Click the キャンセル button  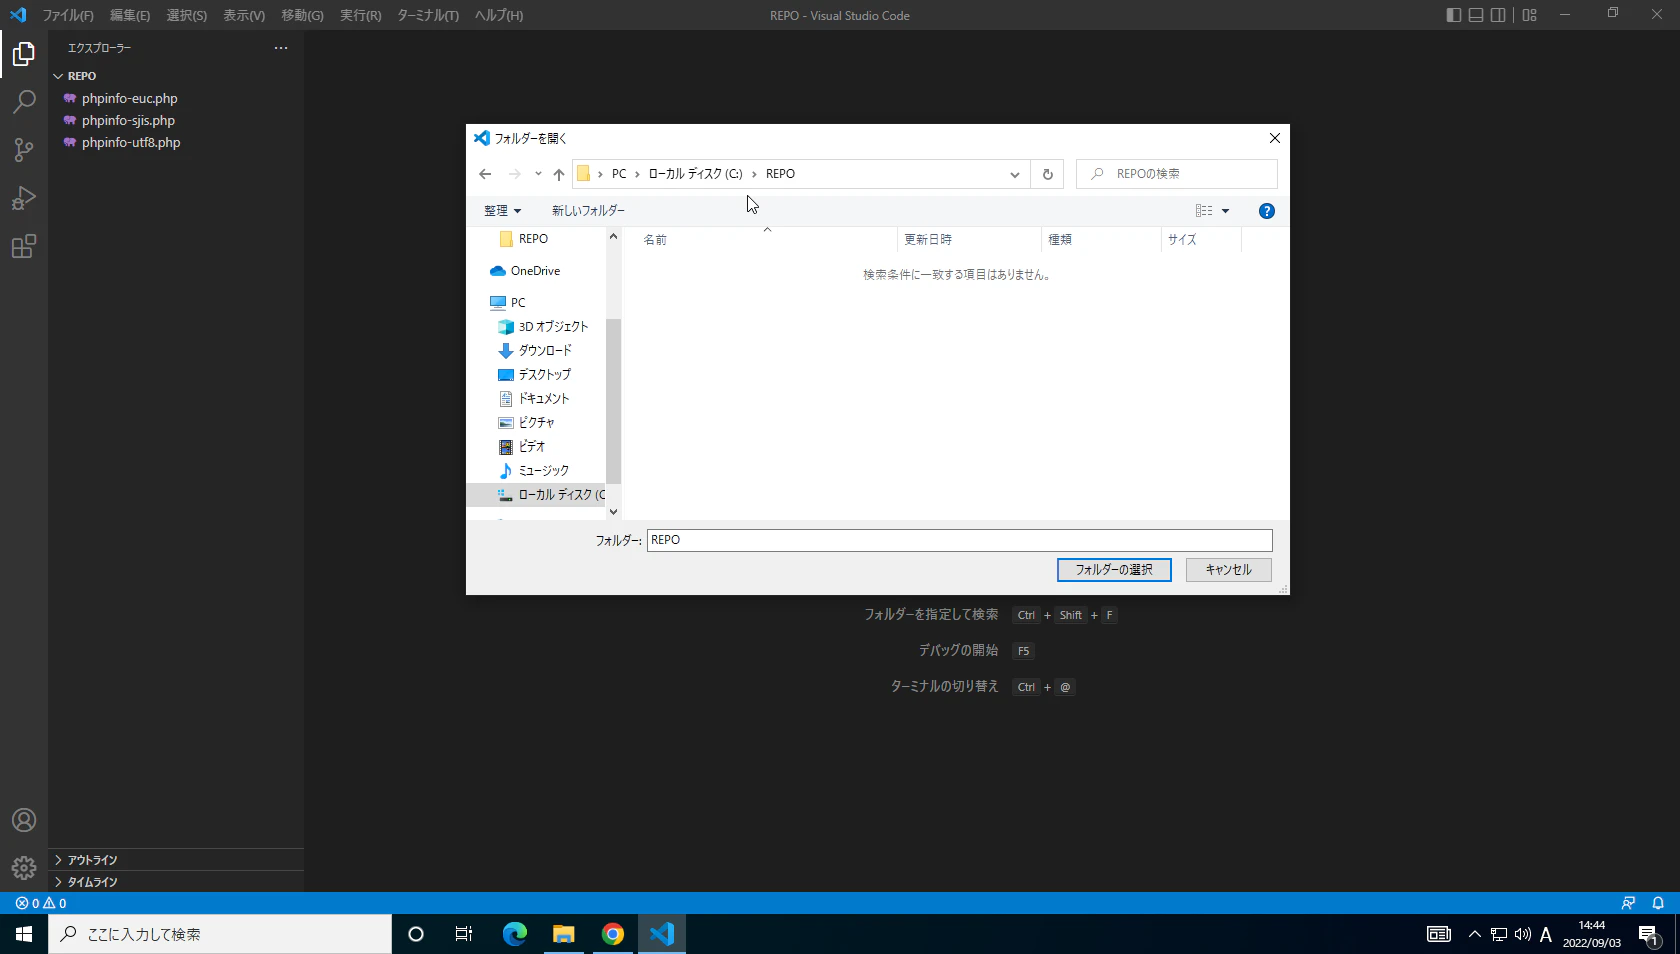point(1229,570)
